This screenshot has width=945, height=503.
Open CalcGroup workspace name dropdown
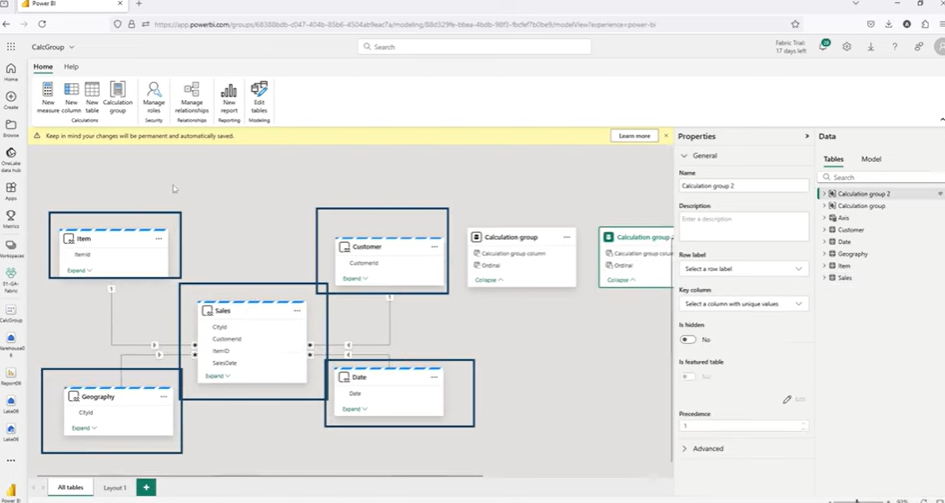click(x=53, y=47)
